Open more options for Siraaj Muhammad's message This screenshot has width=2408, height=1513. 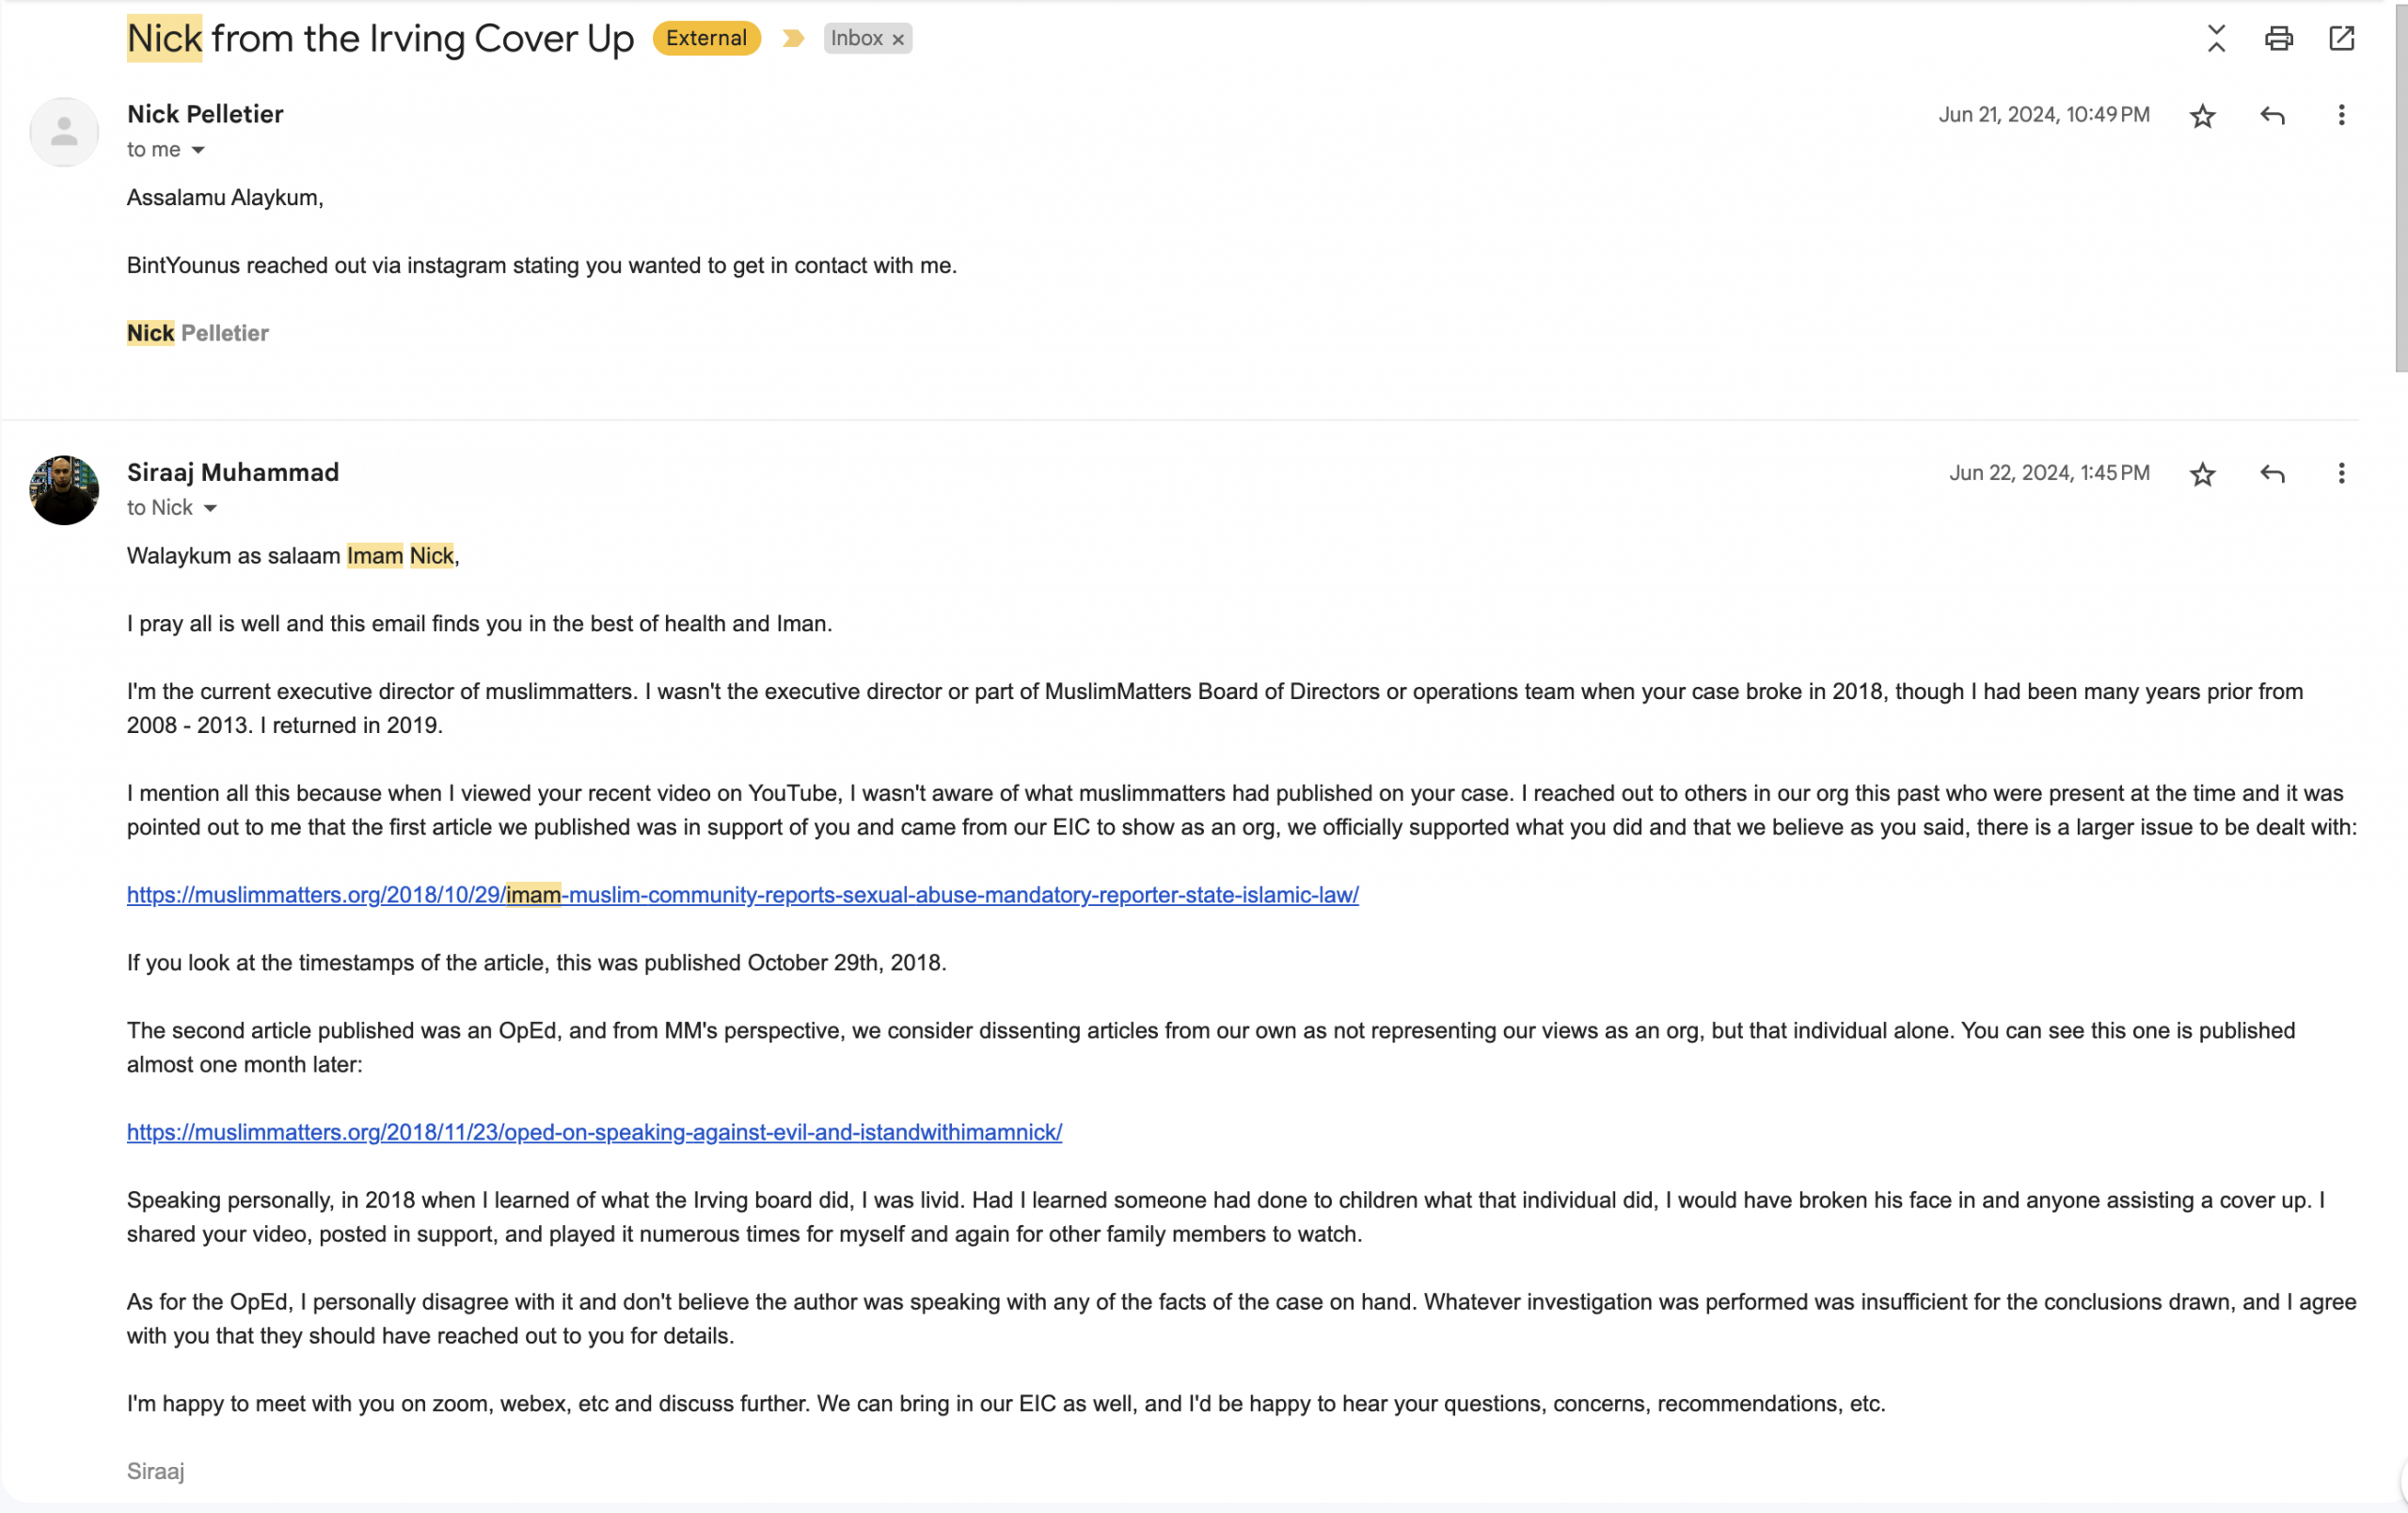(x=2341, y=474)
